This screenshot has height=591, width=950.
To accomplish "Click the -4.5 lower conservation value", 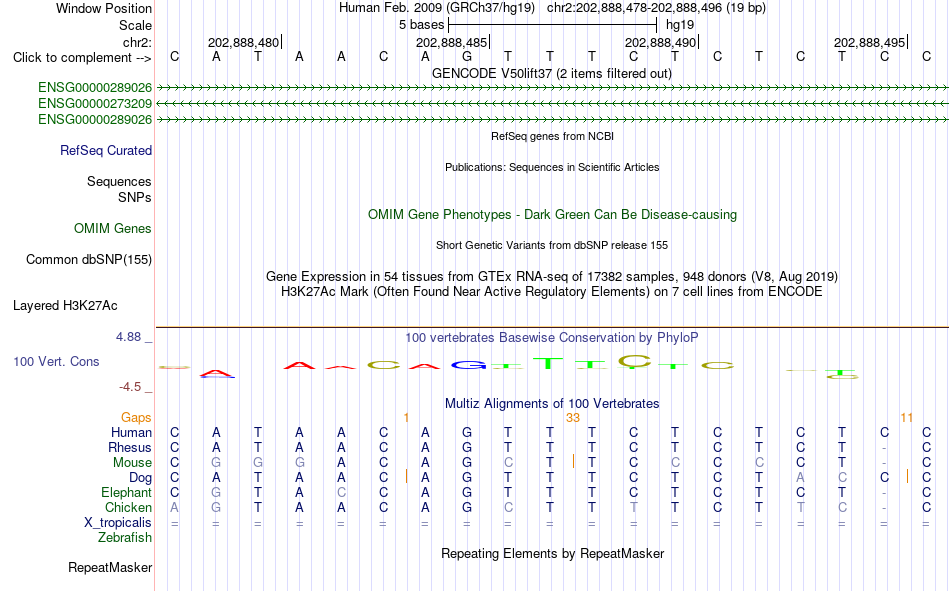I will coord(130,387).
